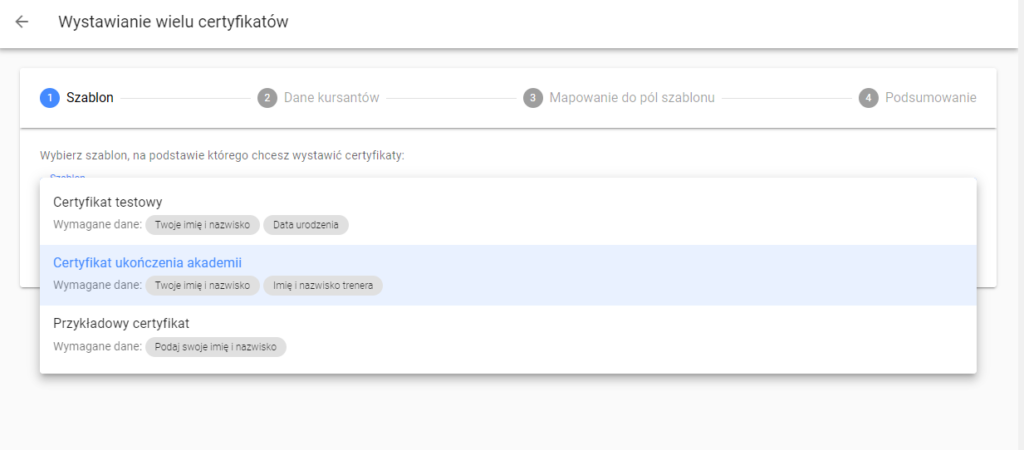Image resolution: width=1024 pixels, height=450 pixels.
Task: Click the Imię i nazwisko trenera chip
Action: coord(323,285)
